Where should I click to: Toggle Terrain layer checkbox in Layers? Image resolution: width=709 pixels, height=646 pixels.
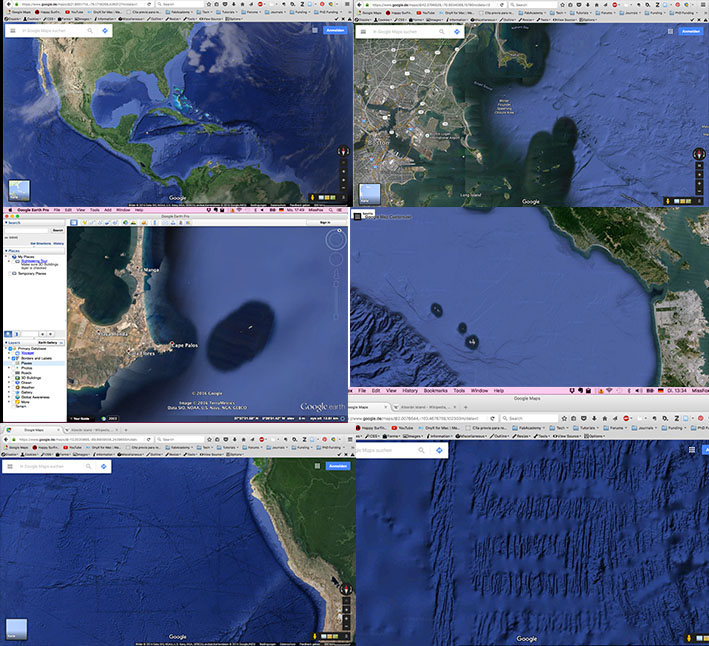(x=13, y=406)
